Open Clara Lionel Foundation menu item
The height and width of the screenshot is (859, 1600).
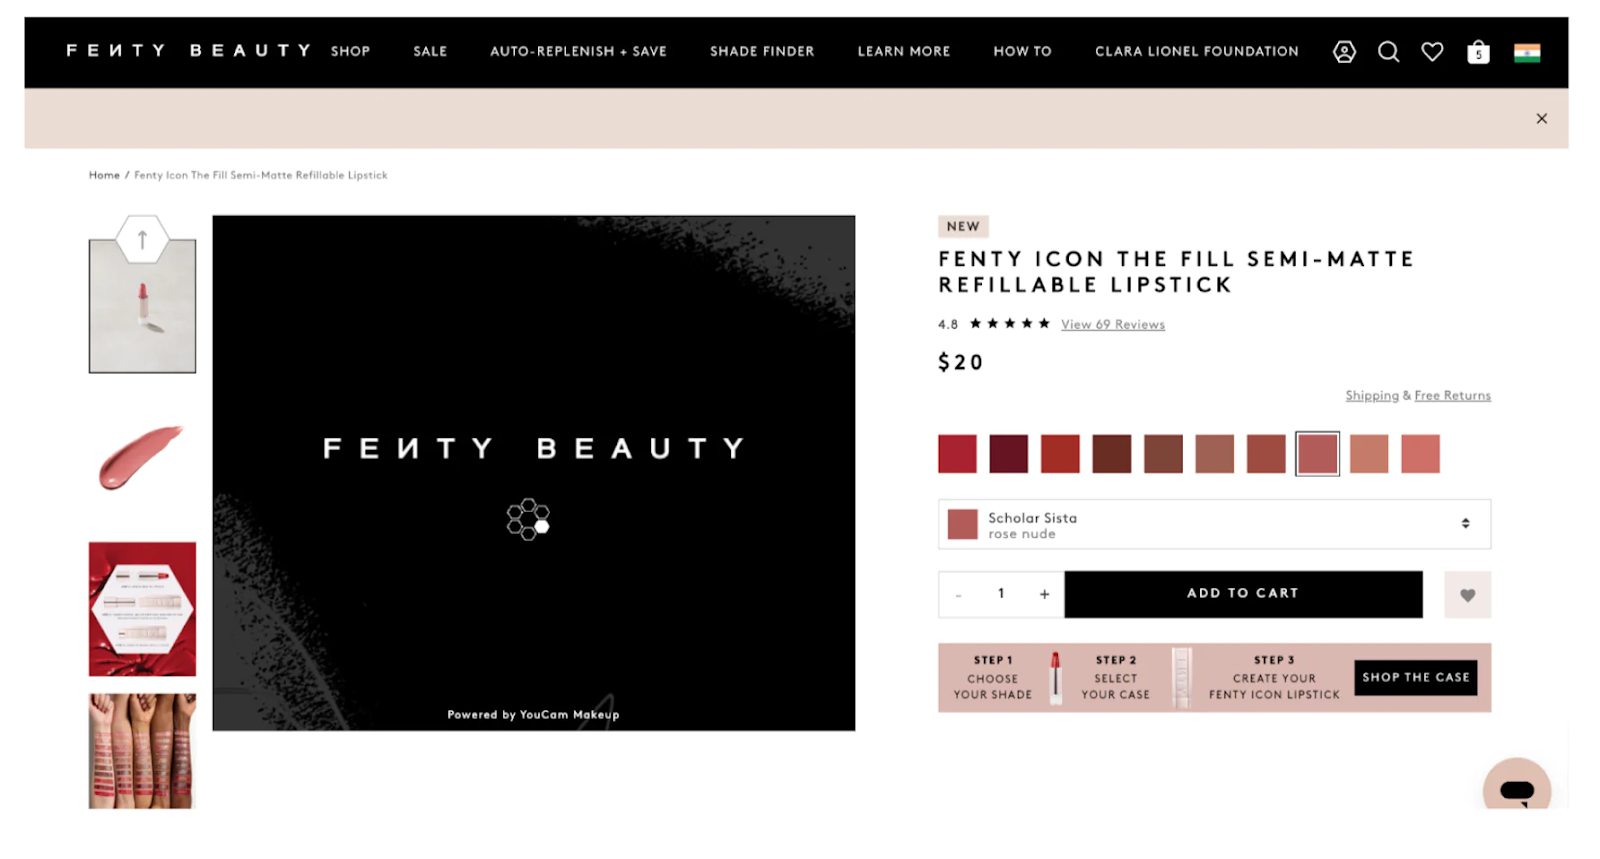(x=1197, y=51)
